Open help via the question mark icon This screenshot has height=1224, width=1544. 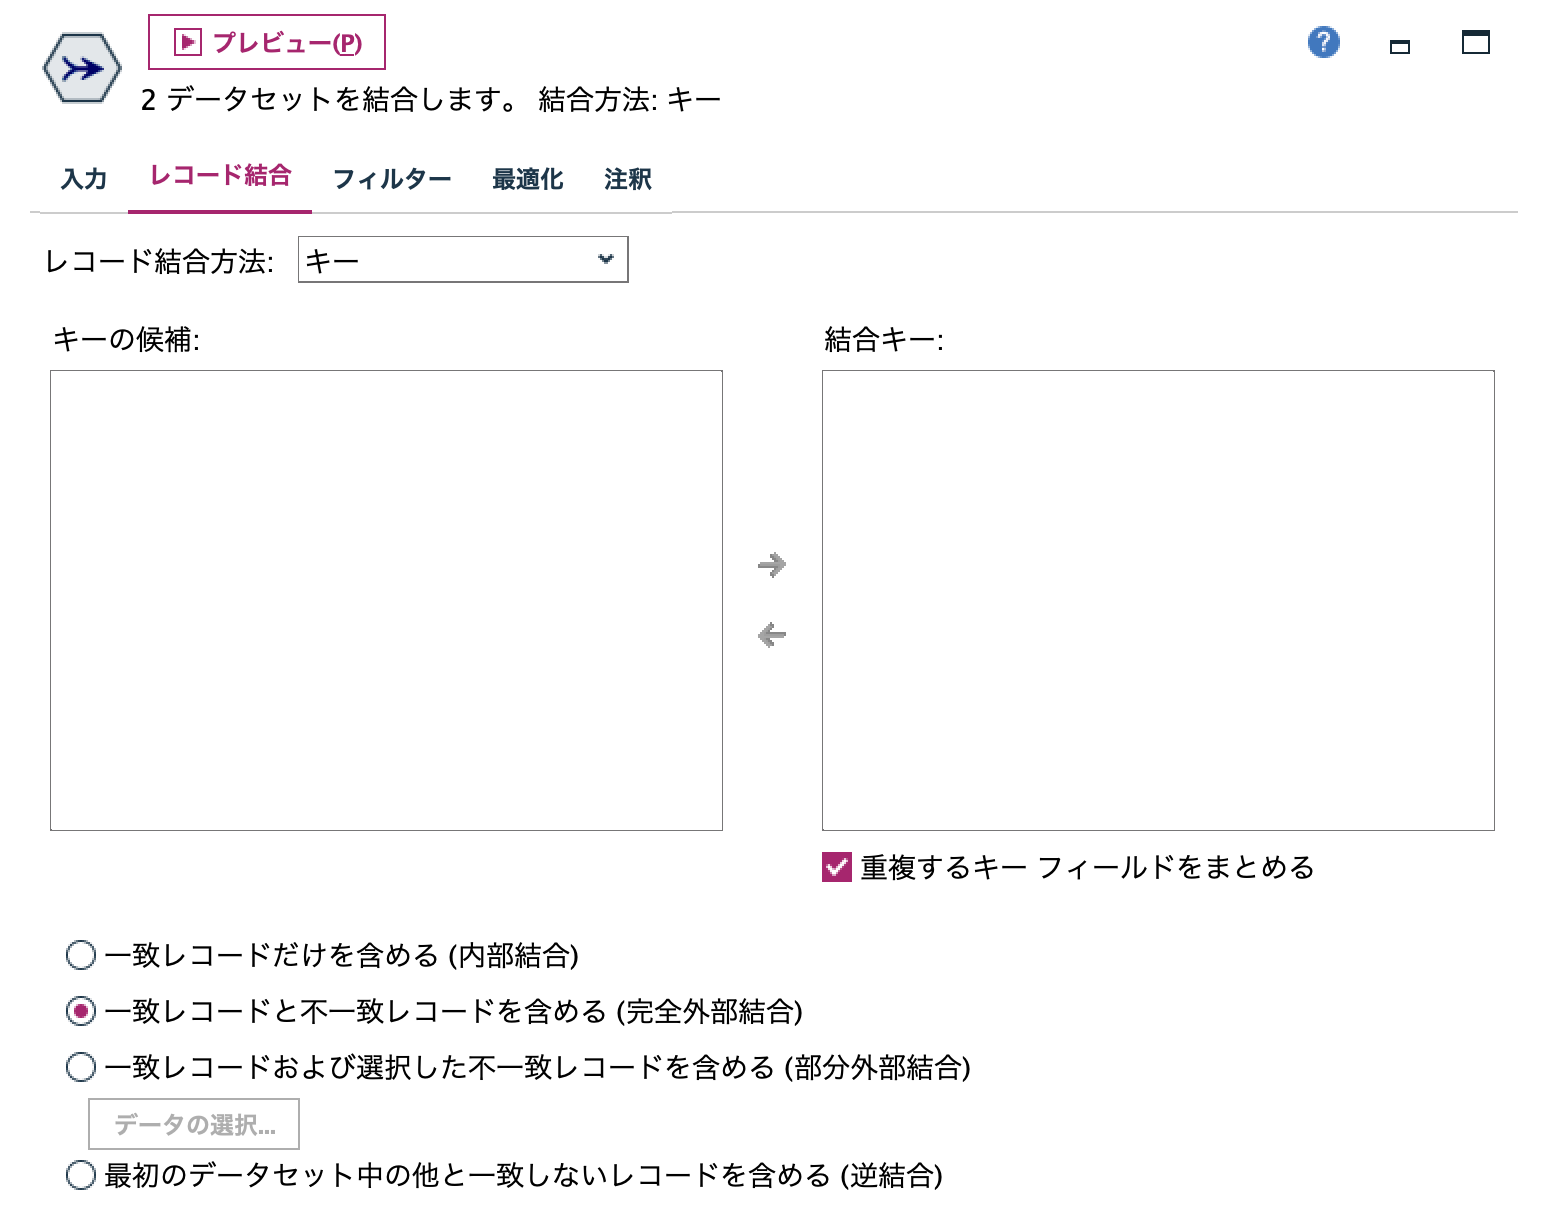pos(1323,42)
